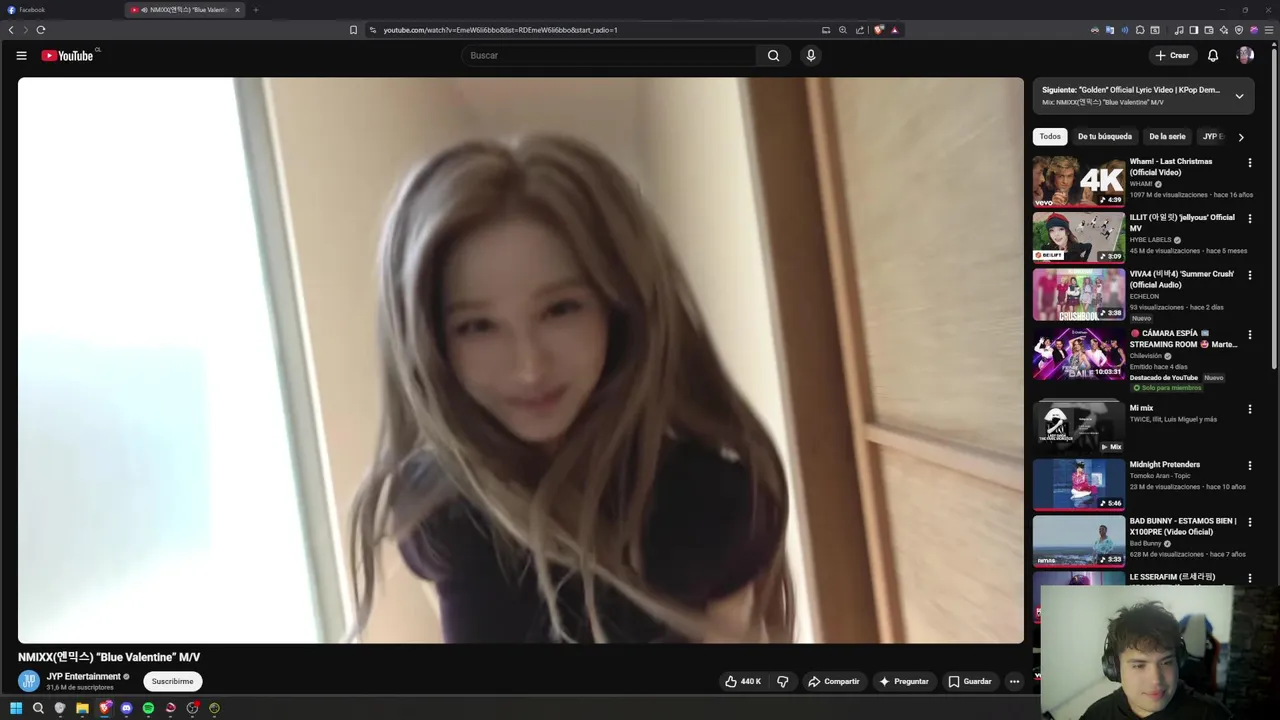Reload the page with refresh icon
This screenshot has width=1280, height=720.
pyautogui.click(x=41, y=30)
